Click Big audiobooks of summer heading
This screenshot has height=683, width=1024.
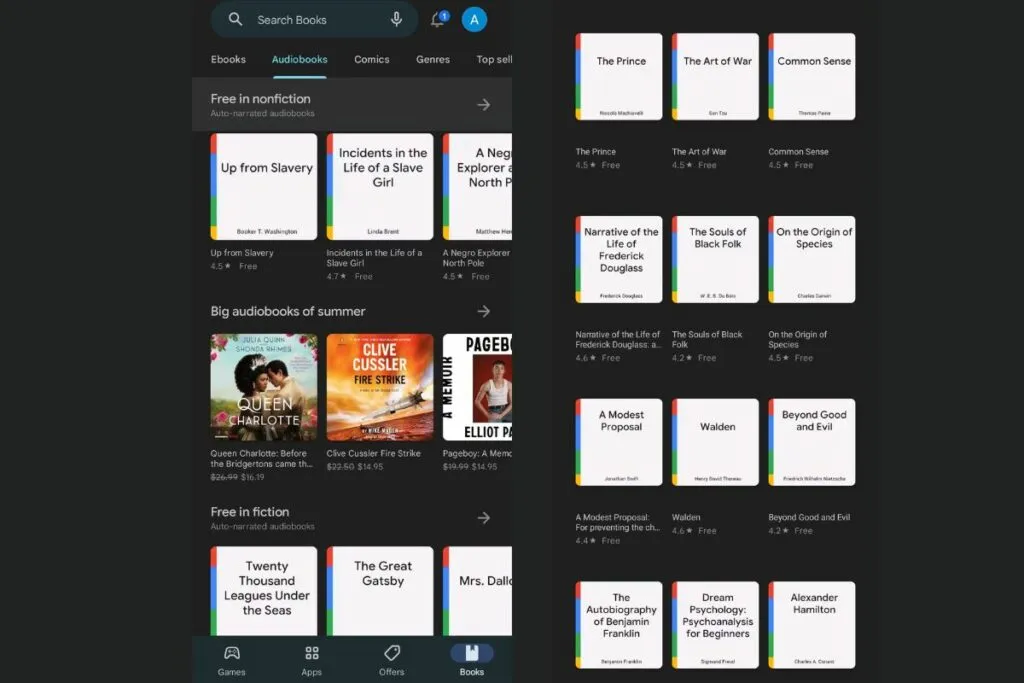[x=288, y=311]
